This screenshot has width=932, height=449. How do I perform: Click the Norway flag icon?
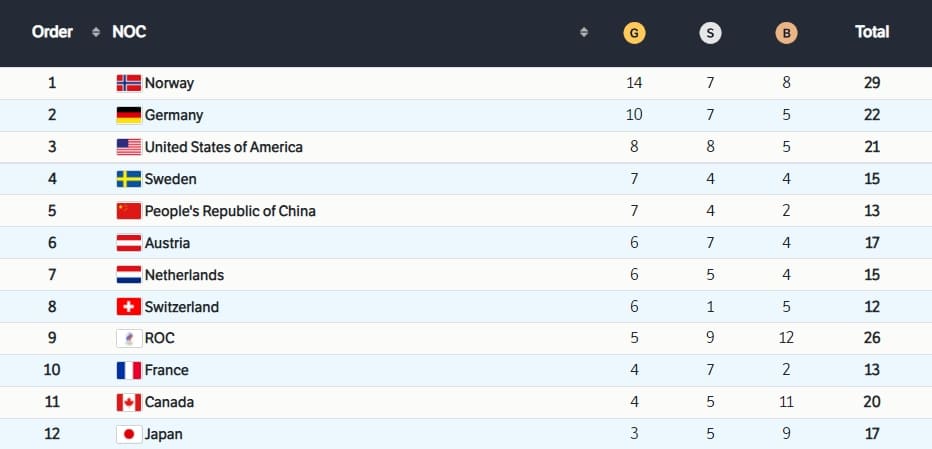click(128, 83)
